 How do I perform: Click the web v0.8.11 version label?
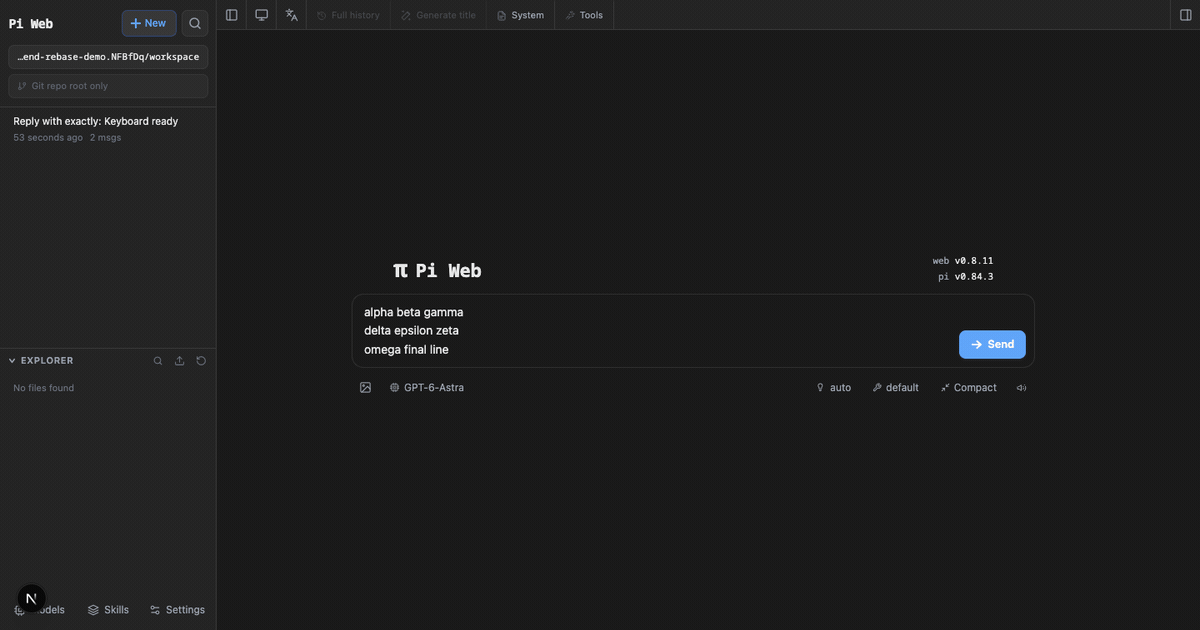(963, 261)
